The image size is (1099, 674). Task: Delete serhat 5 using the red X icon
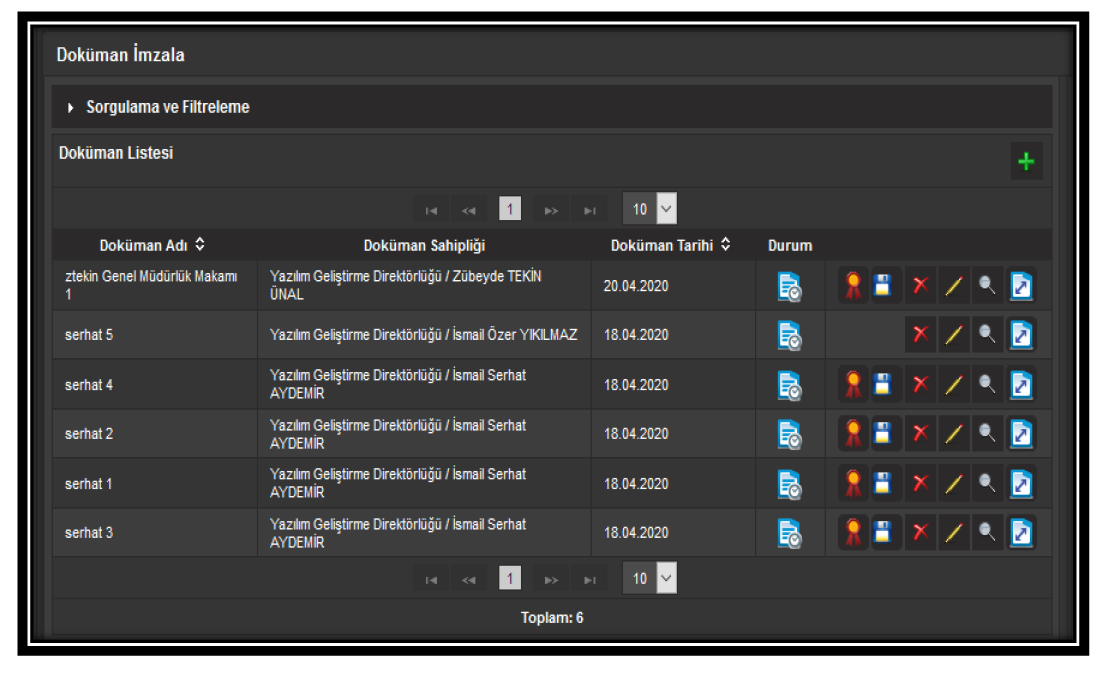click(919, 336)
